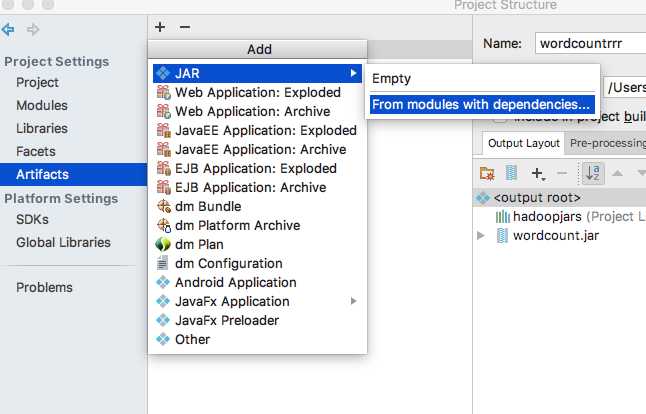Select Empty from the JAR submenu
646x414 pixels.
tap(391, 78)
